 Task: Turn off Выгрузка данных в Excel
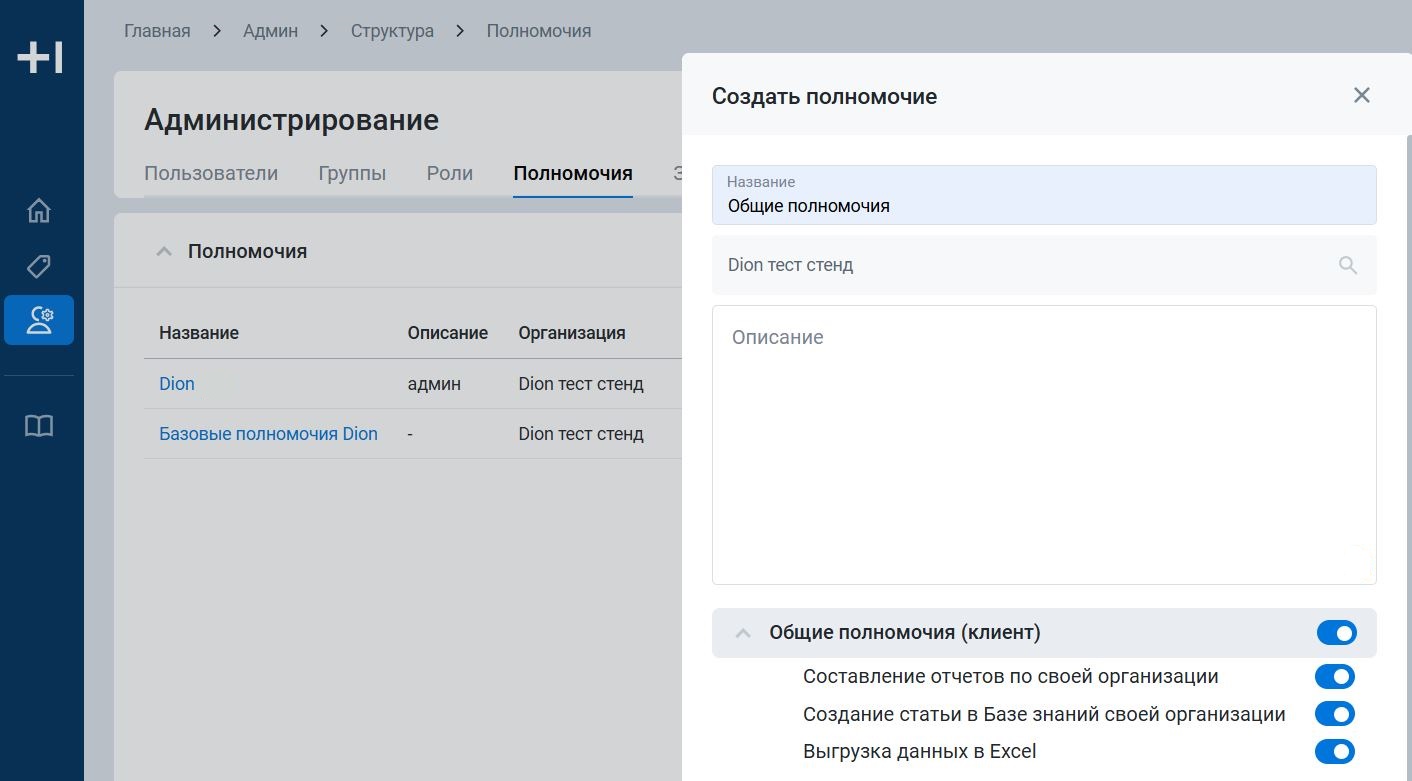point(1334,751)
